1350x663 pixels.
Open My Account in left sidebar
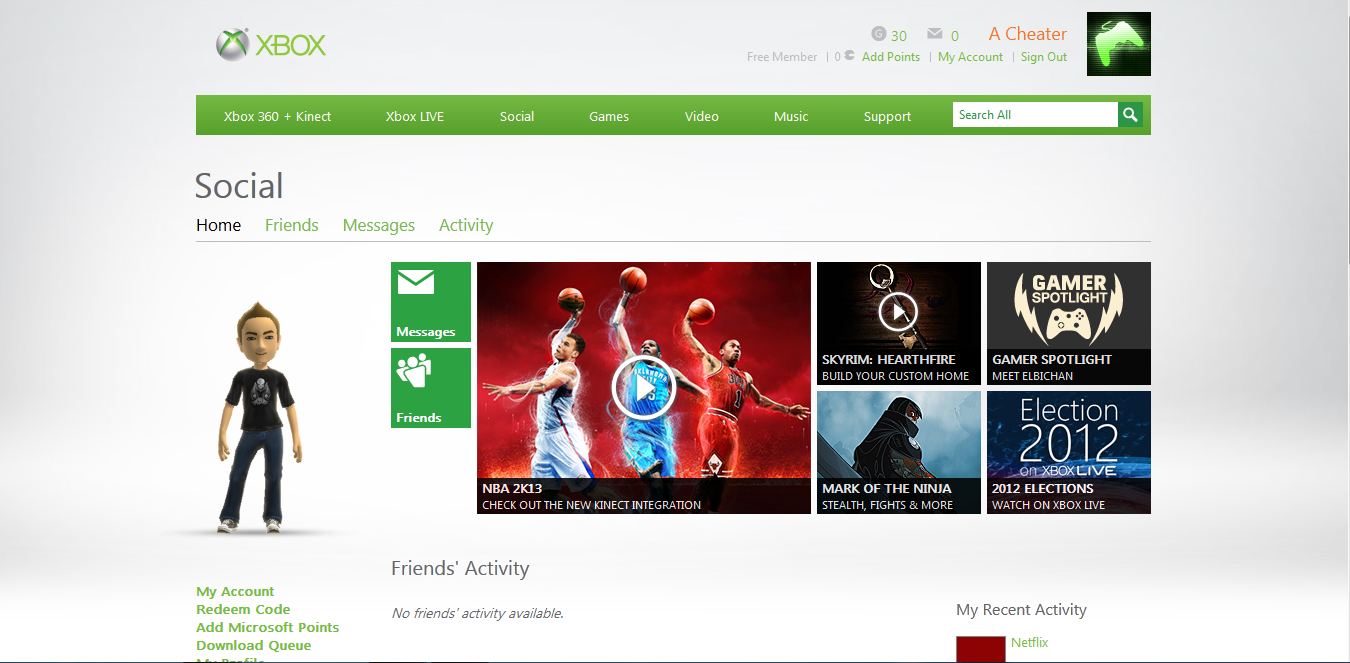coord(235,591)
